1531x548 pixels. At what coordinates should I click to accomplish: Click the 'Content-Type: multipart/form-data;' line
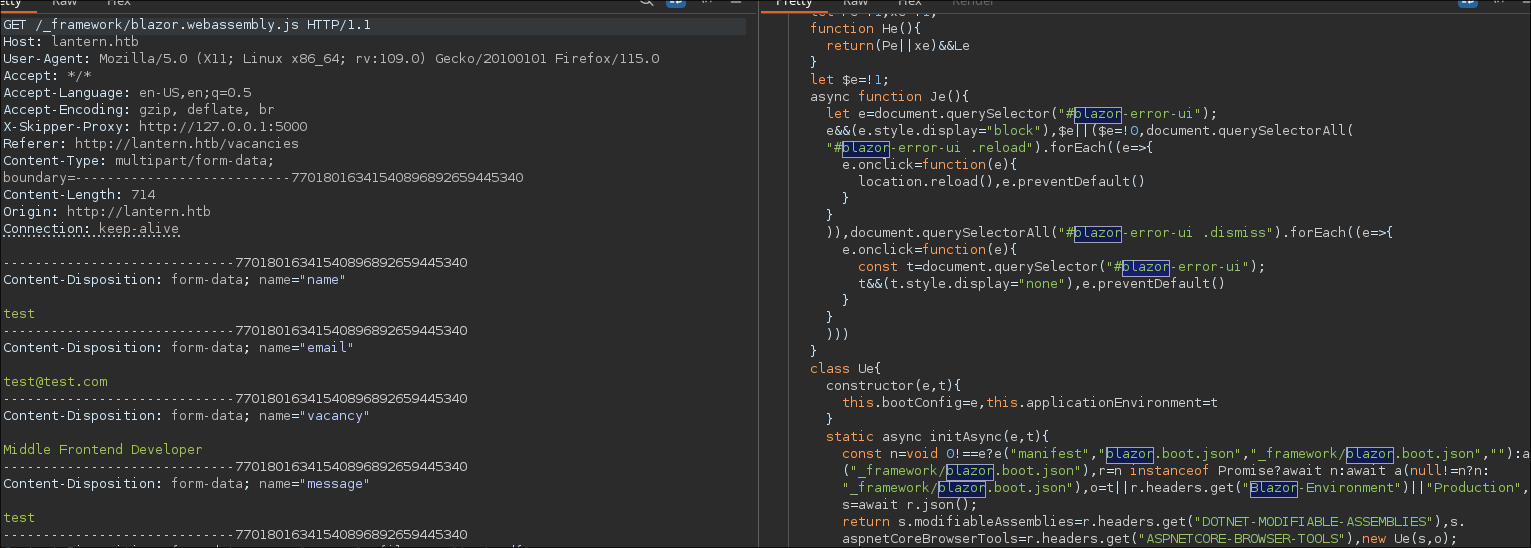139,161
